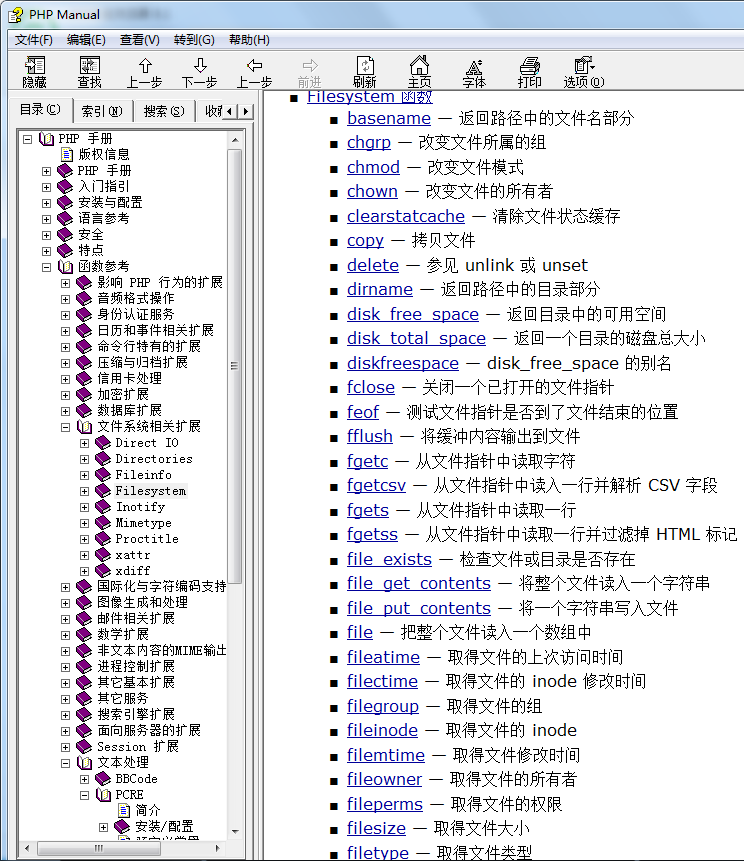
Task: Click the 版权信息 page icon in tree
Action: [66, 154]
